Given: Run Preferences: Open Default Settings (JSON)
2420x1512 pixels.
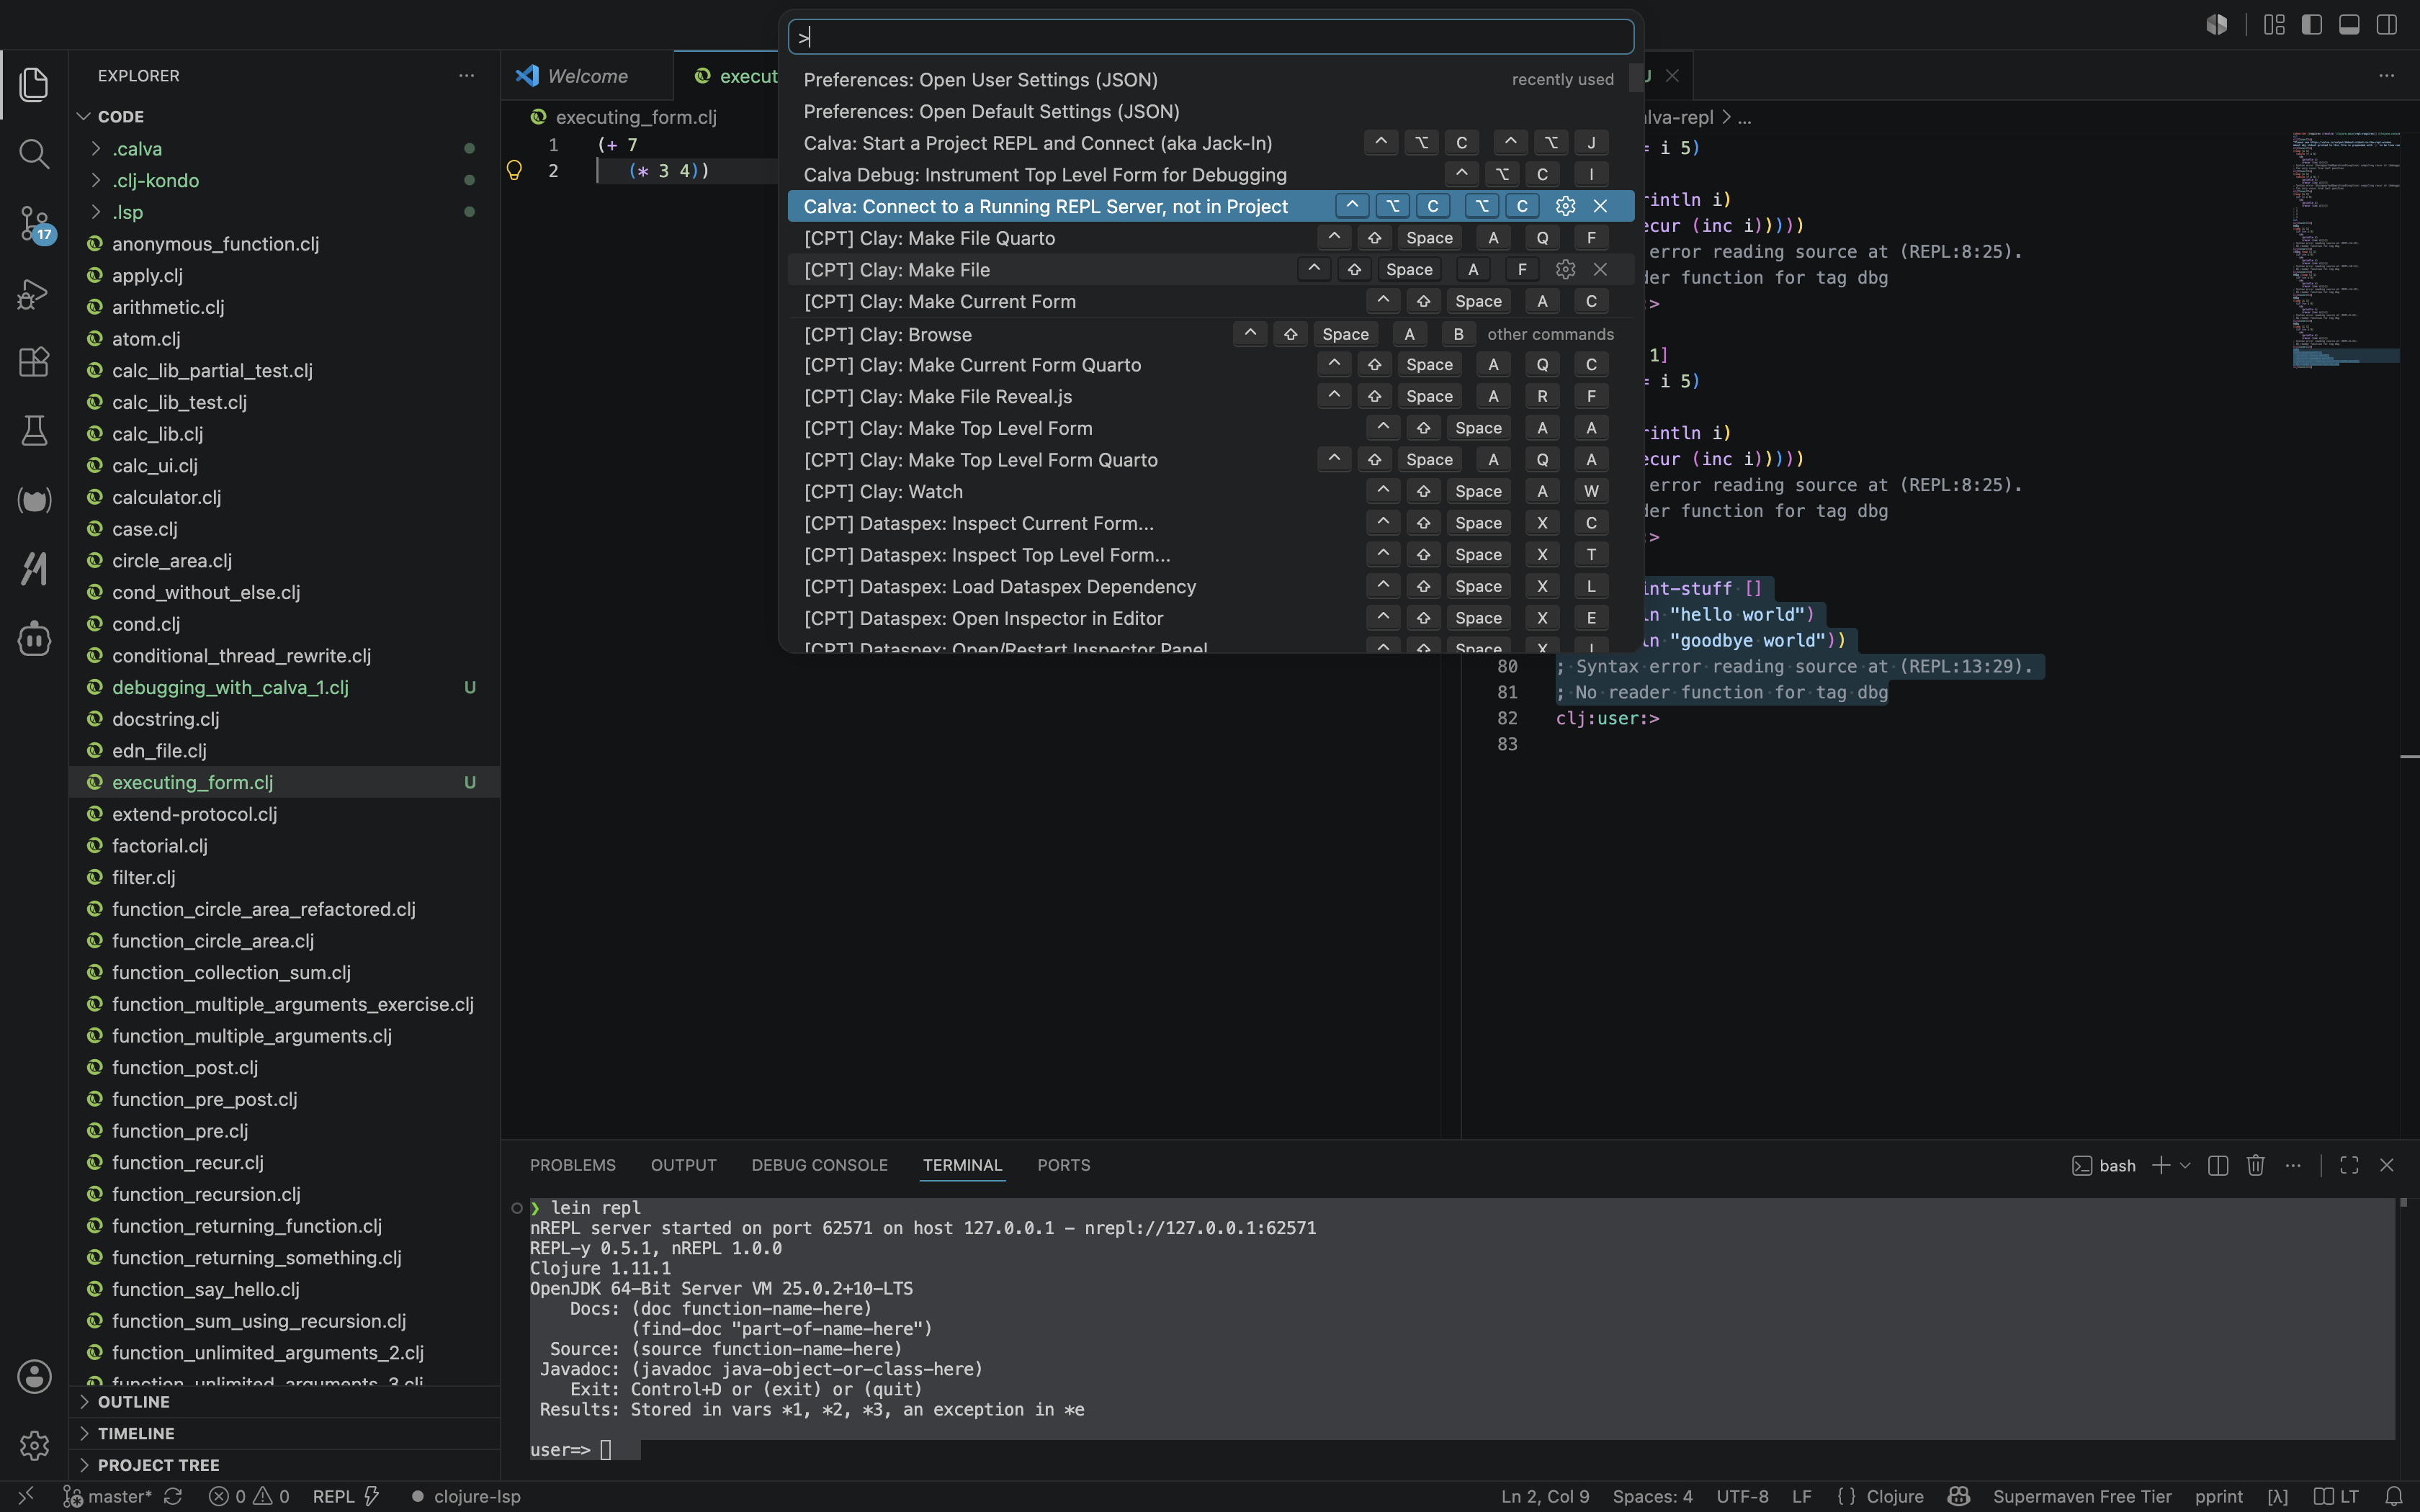Looking at the screenshot, I should pyautogui.click(x=1210, y=111).
